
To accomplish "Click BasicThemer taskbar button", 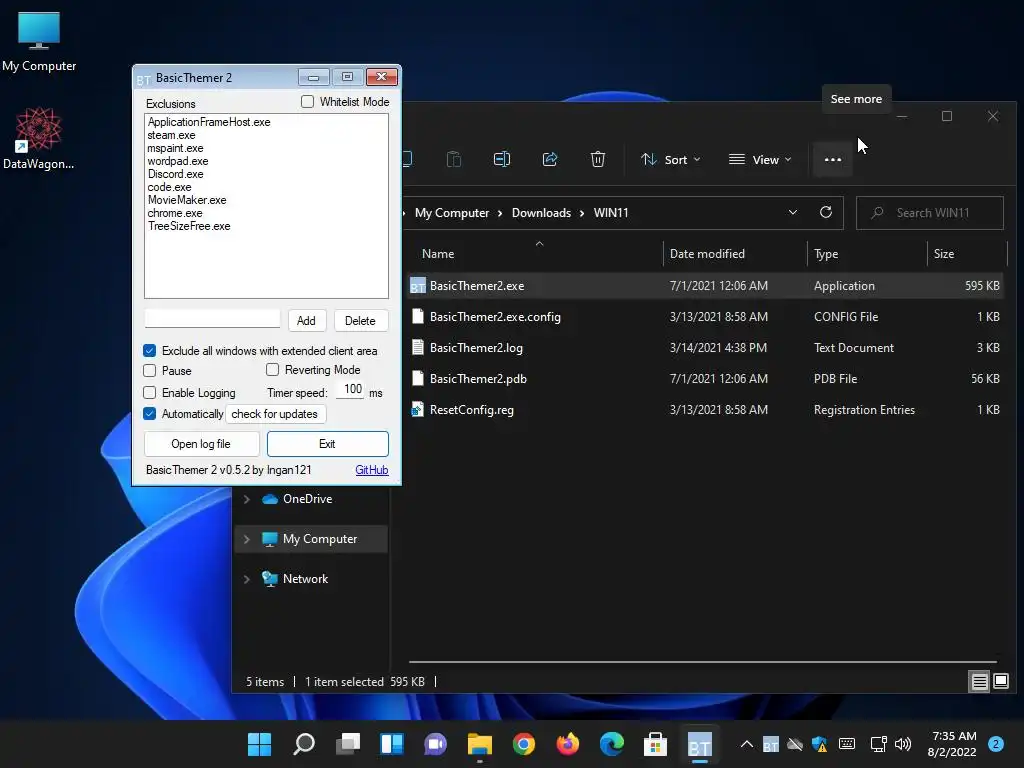I will pyautogui.click(x=699, y=744).
